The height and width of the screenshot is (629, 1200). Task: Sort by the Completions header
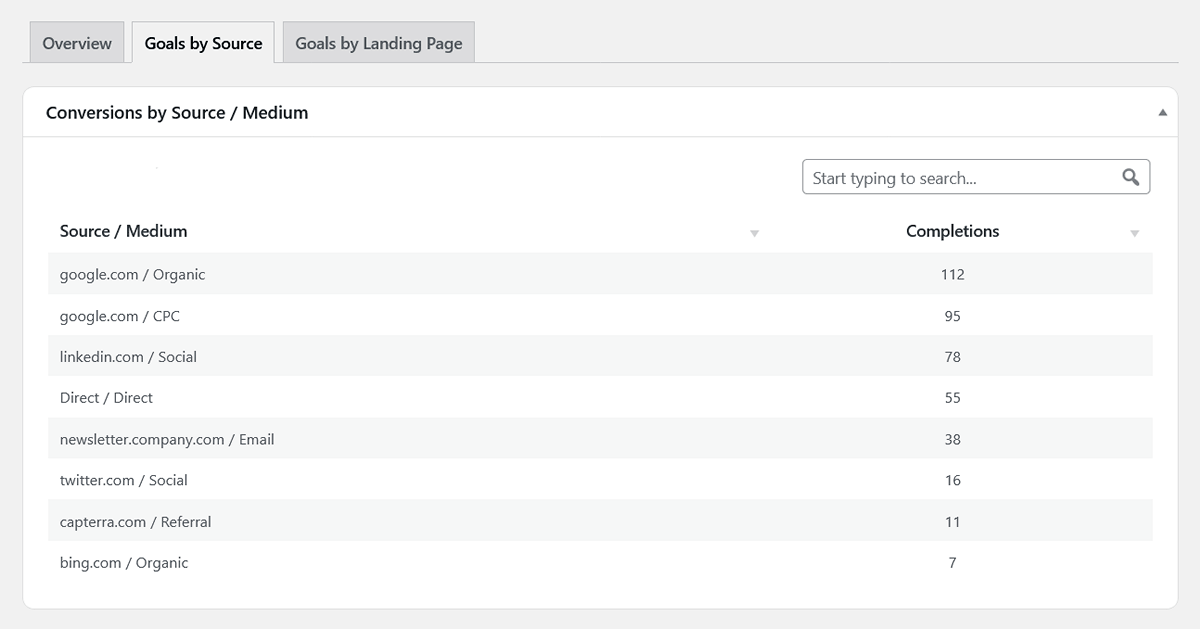(x=952, y=231)
